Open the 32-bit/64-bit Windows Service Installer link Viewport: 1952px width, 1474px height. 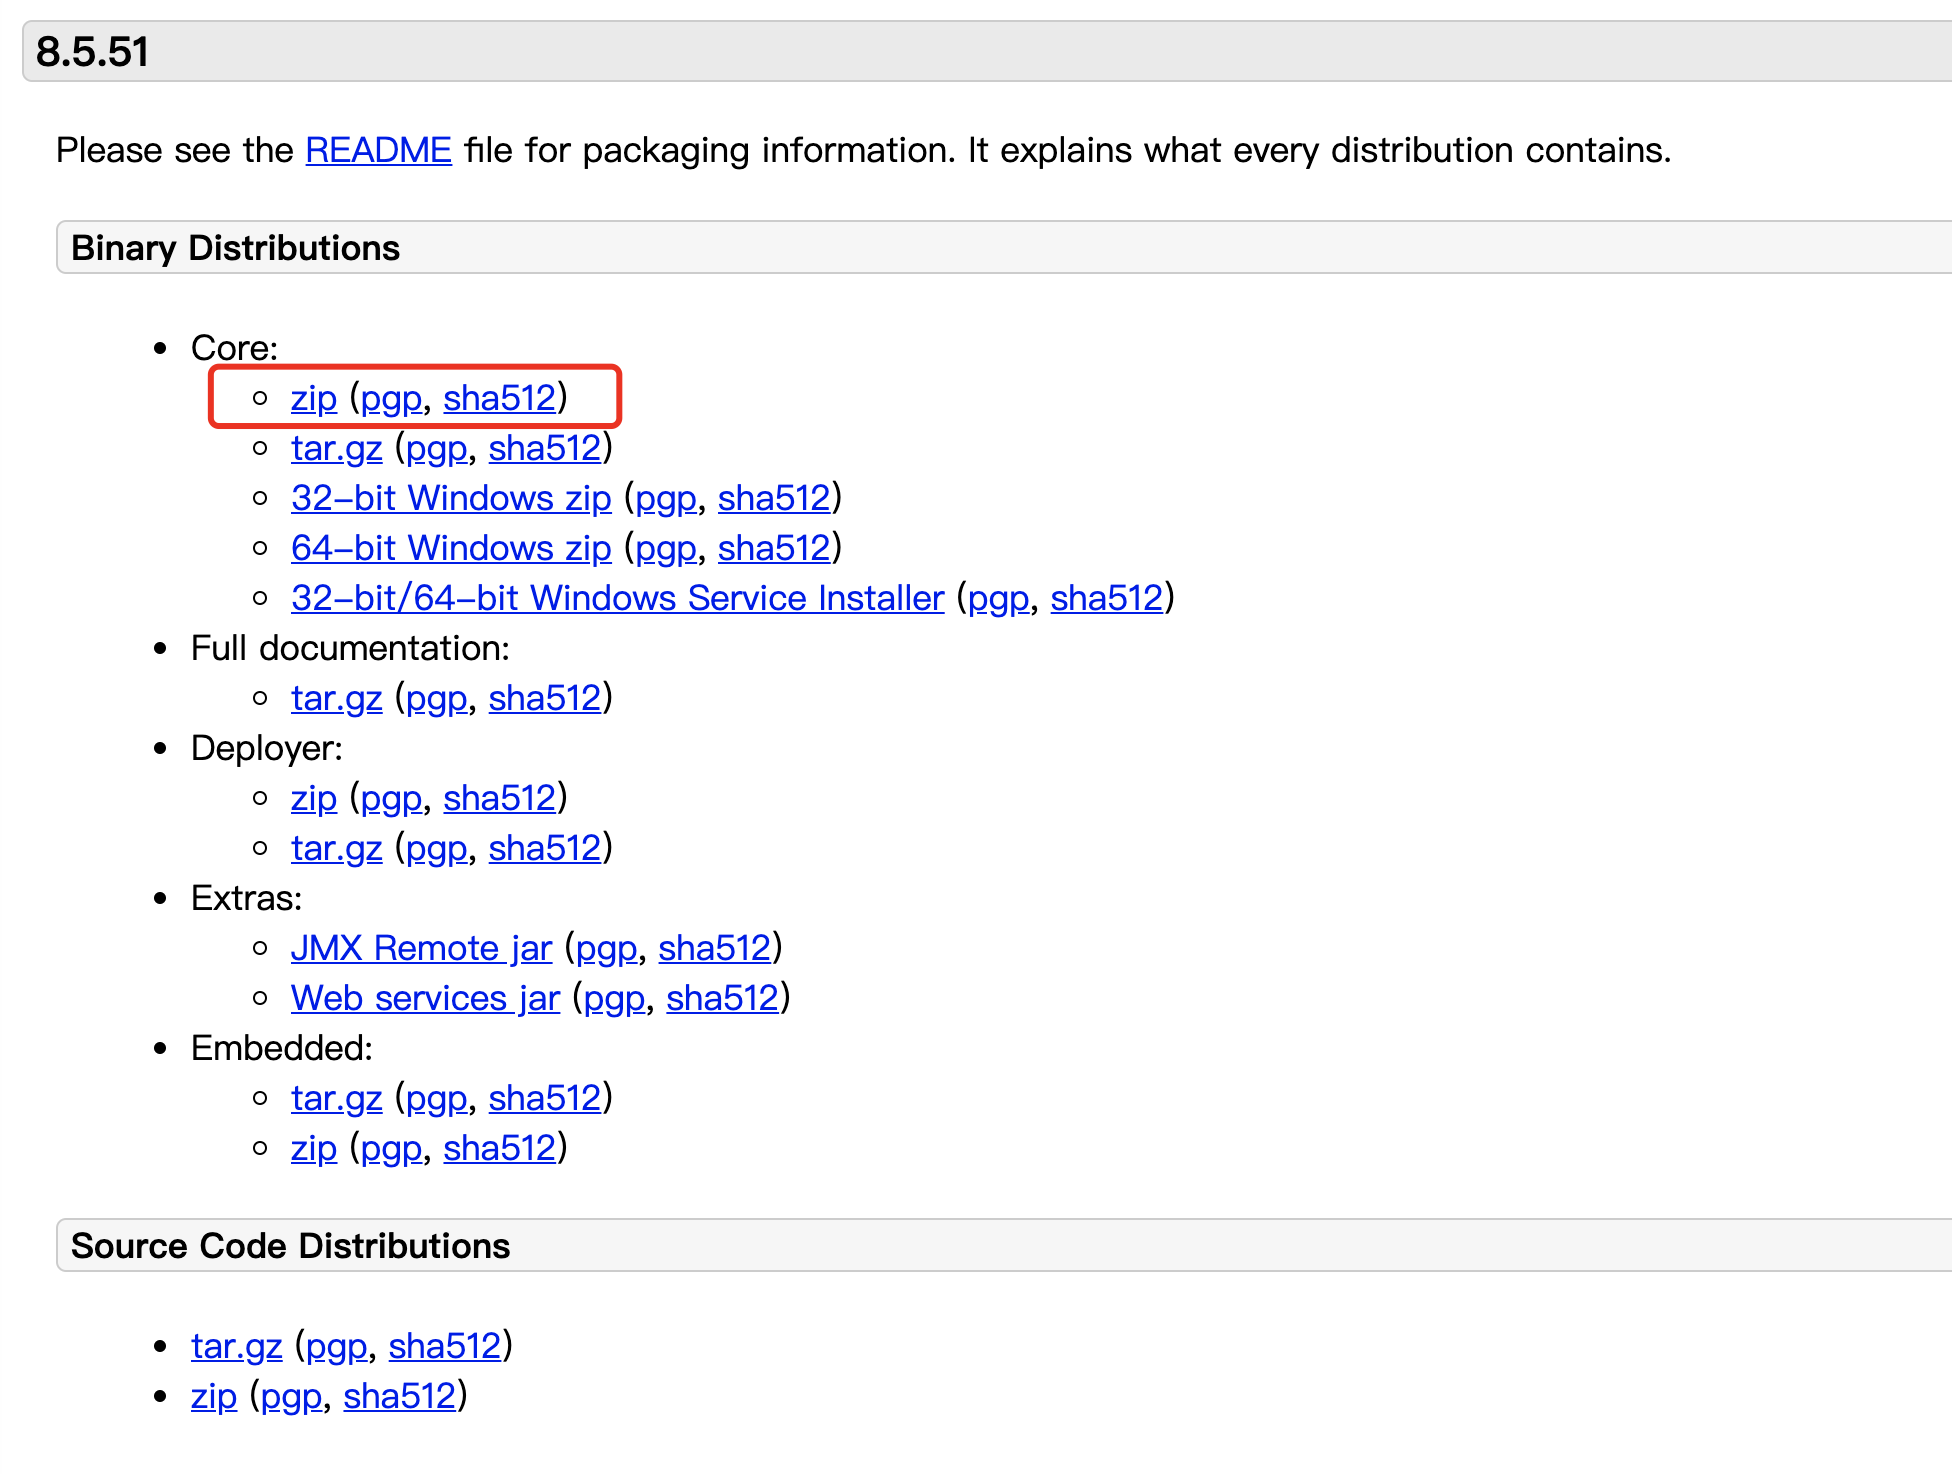click(x=617, y=598)
